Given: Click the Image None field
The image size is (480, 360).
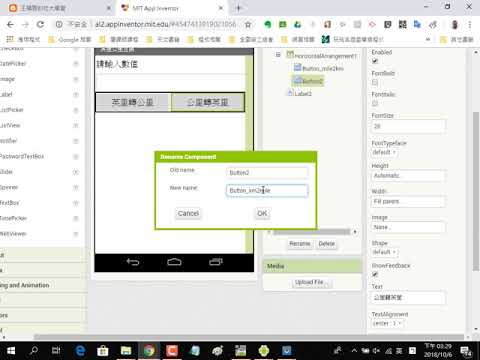Looking at the screenshot, I should coord(408,227).
